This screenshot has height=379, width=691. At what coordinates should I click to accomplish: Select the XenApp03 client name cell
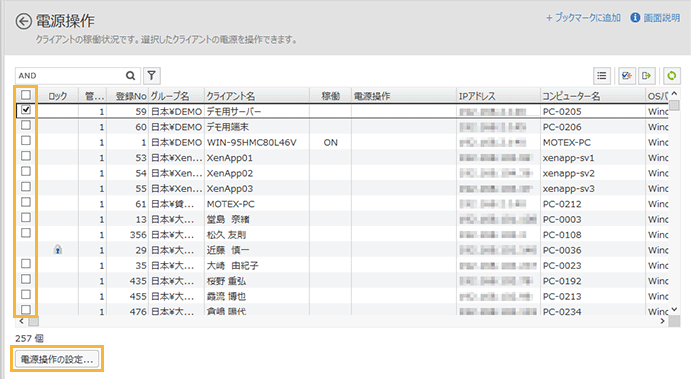coord(257,189)
